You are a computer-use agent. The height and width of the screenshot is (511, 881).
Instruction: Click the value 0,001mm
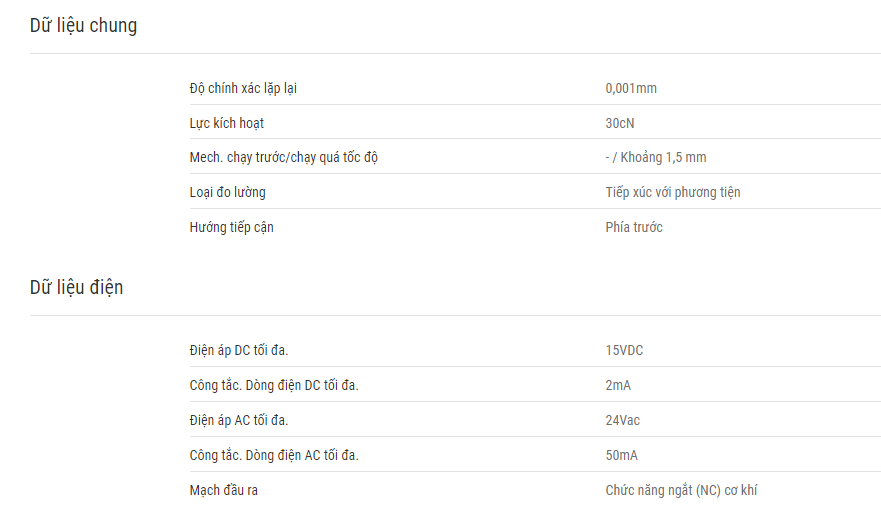631,88
